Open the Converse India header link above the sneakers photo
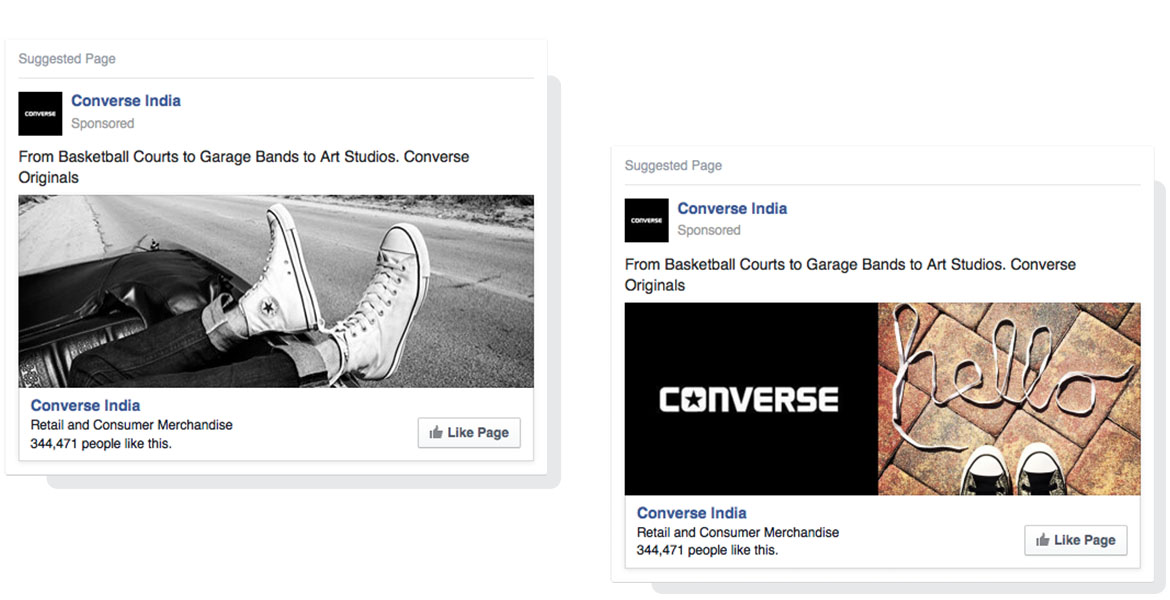 tap(126, 101)
